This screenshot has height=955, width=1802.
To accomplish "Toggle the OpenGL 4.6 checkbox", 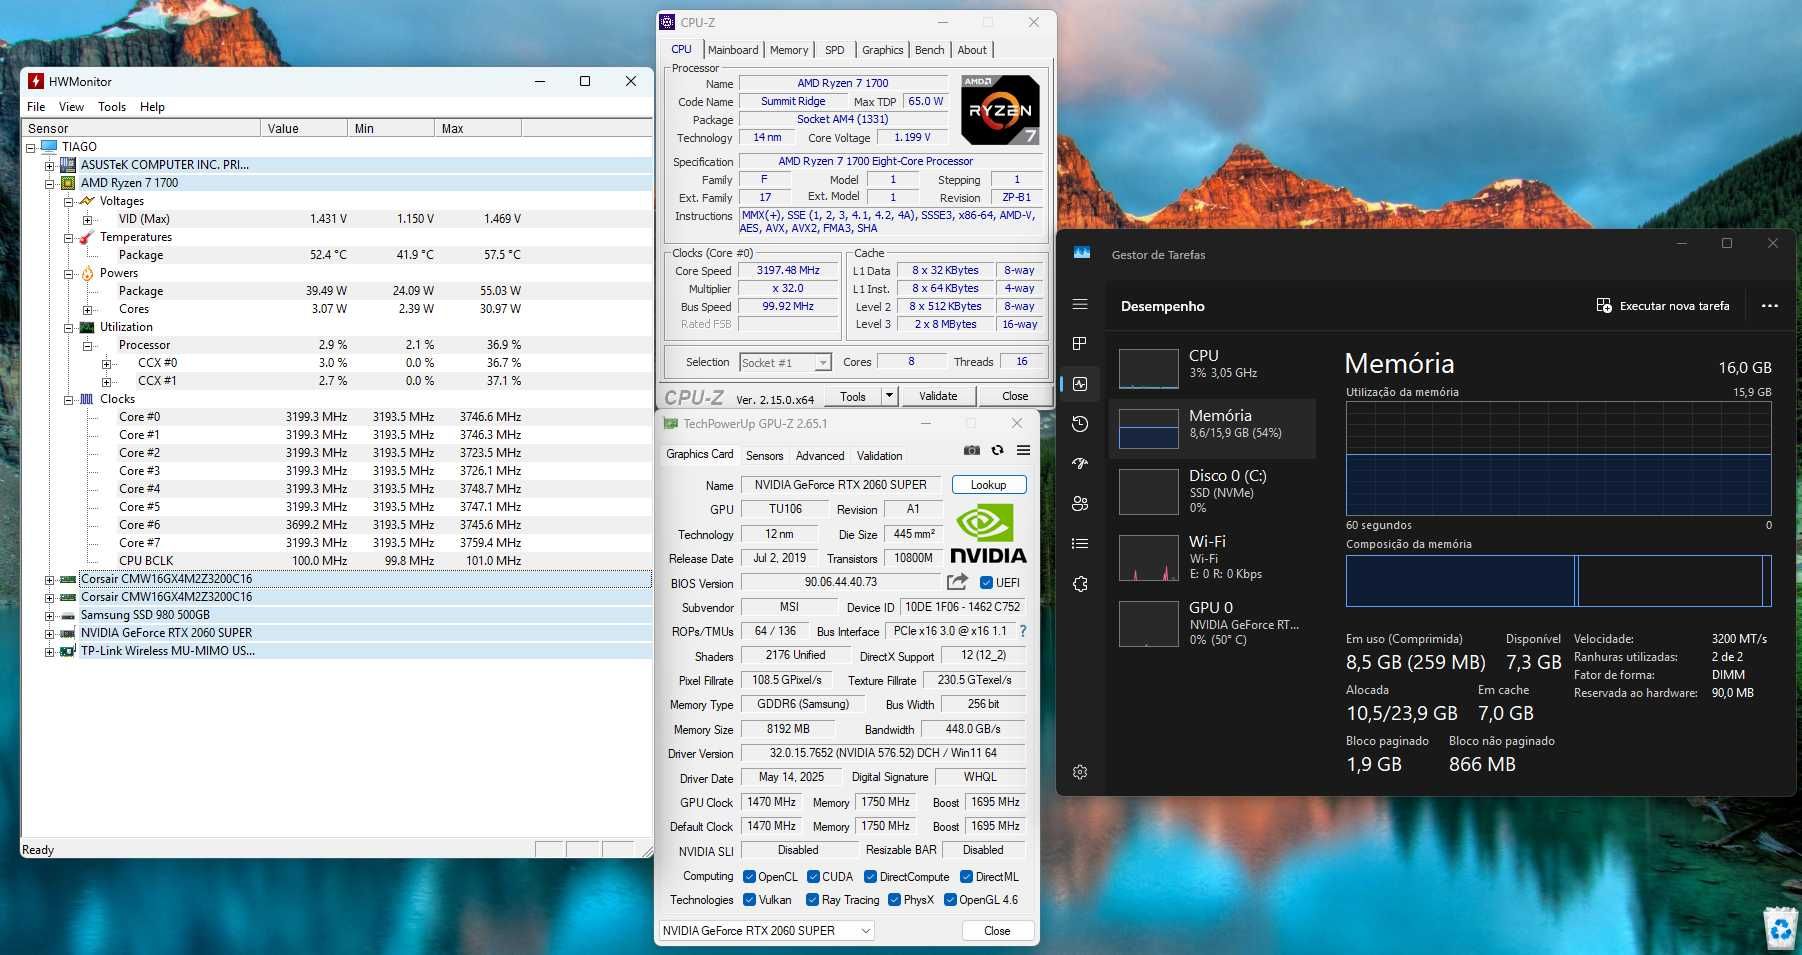I will 949,900.
